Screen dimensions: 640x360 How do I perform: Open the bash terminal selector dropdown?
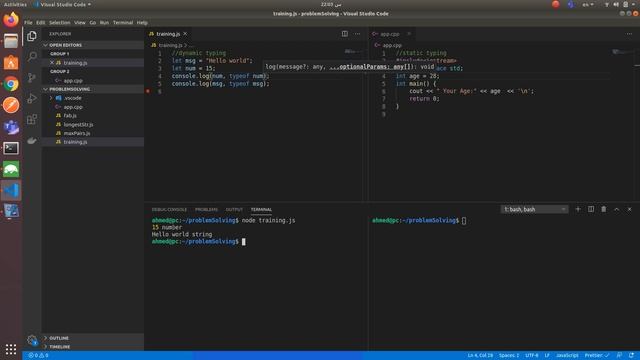[534, 209]
